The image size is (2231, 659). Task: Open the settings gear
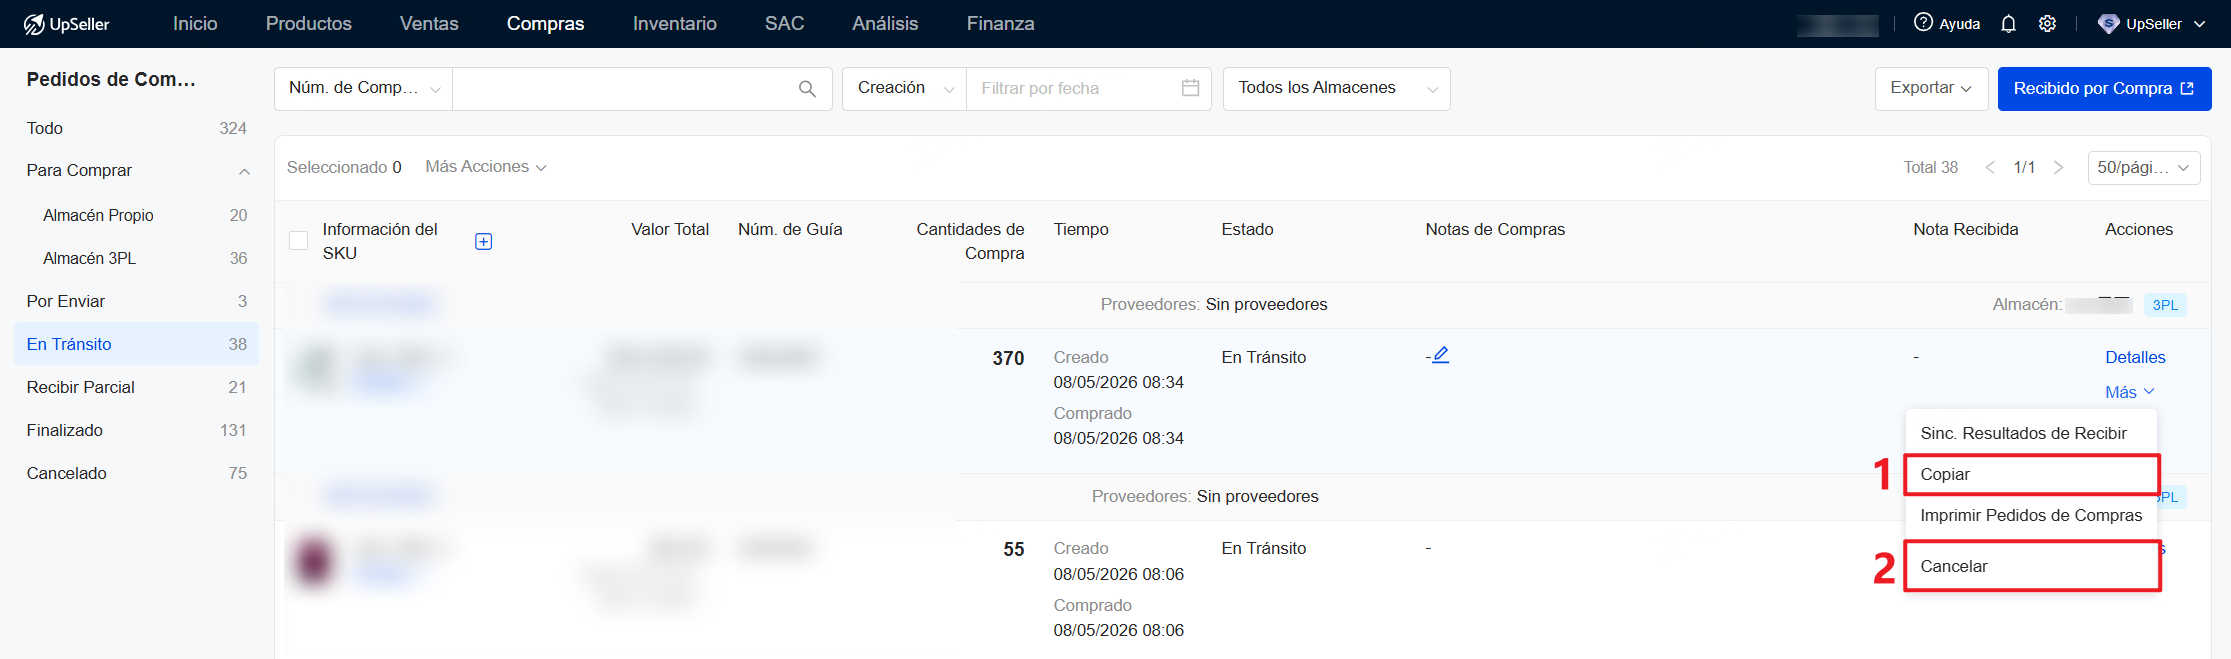click(2047, 24)
